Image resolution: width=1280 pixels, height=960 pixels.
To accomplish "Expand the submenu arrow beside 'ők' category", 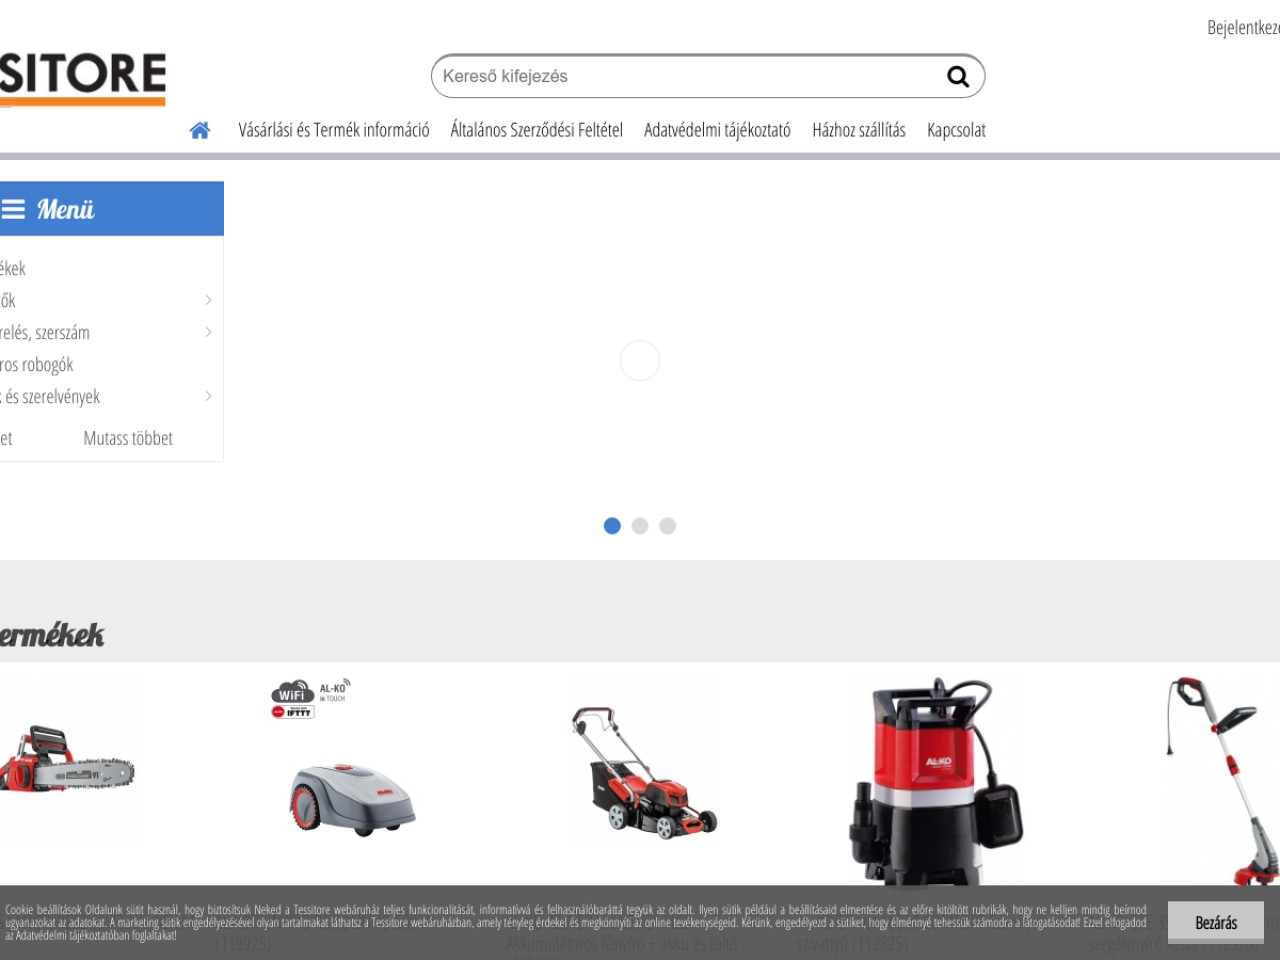I will [208, 300].
